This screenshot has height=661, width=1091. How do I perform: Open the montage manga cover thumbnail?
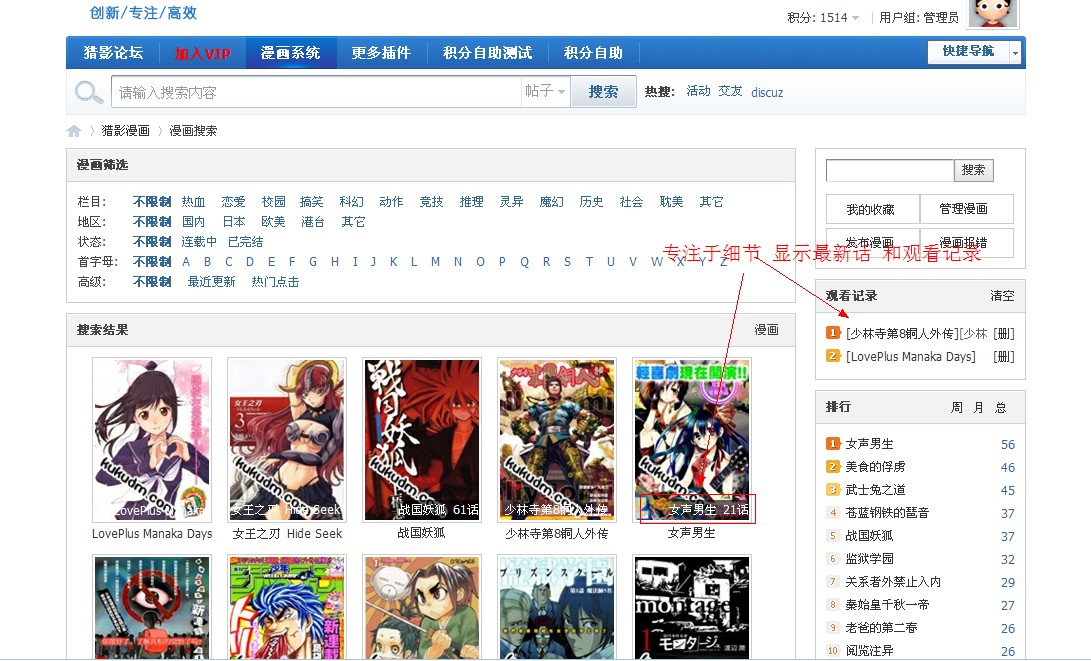(692, 607)
